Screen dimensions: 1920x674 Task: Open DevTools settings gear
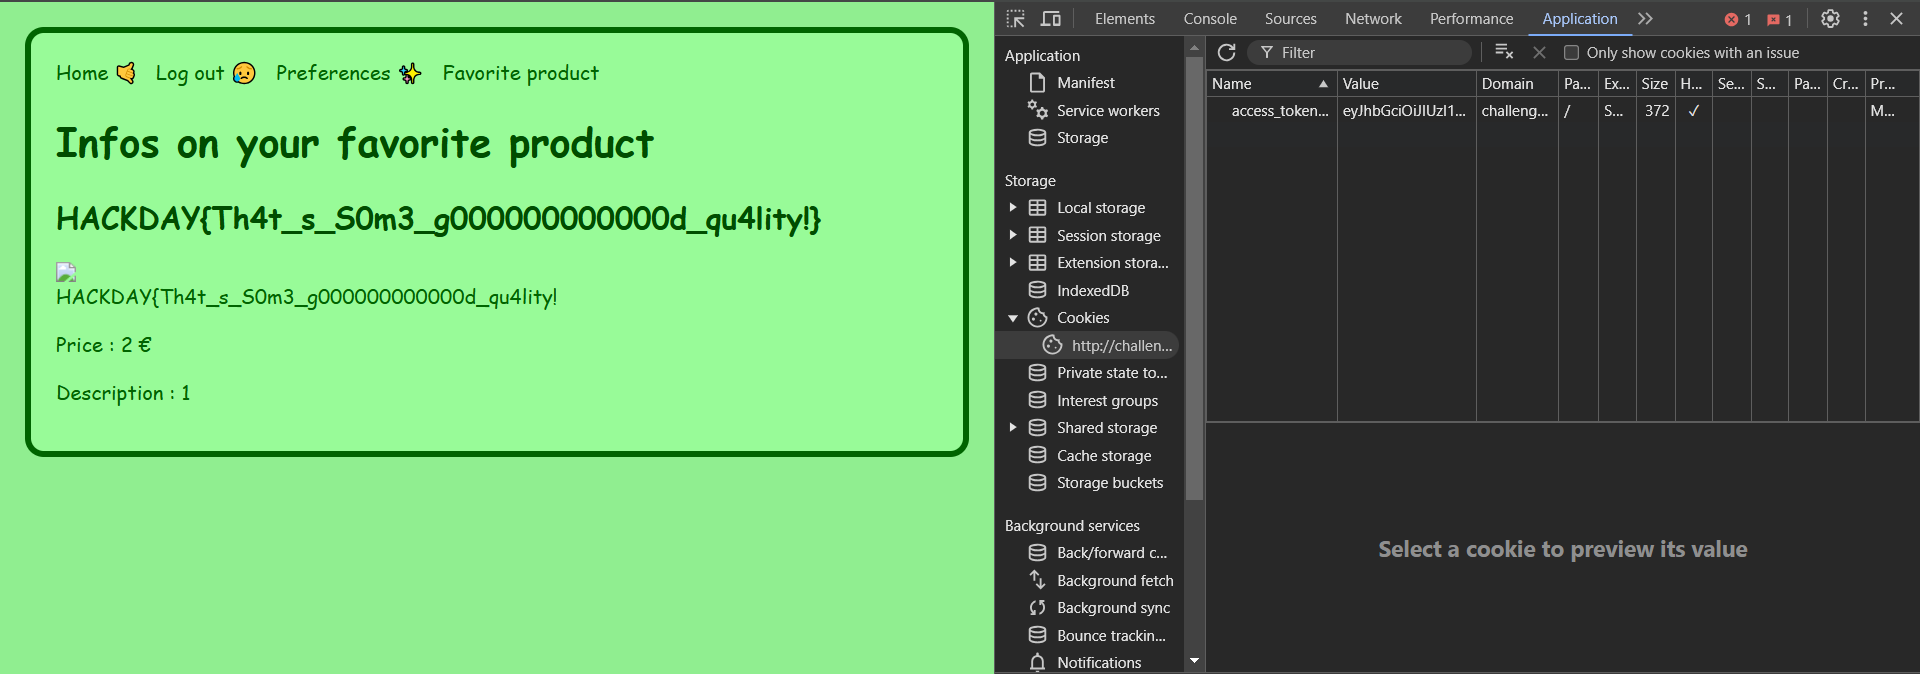(x=1830, y=19)
